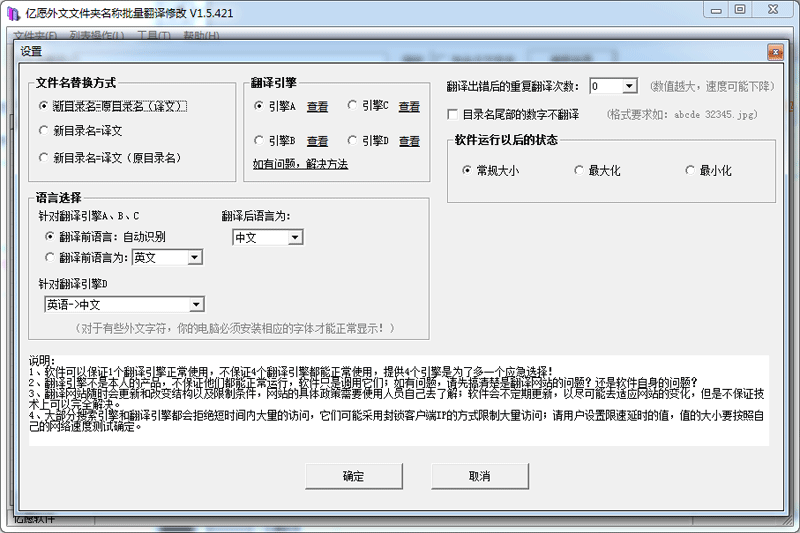Expand the retry count 重复翻译次数 dropdown

(629, 87)
